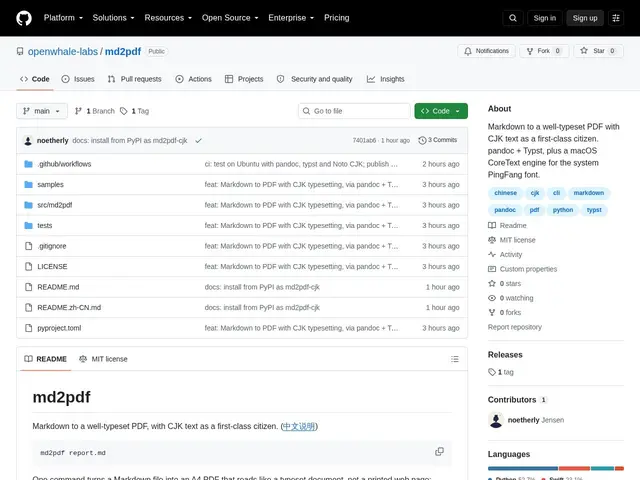640x480 pixels.
Task: Expand the Open Source menu
Action: [x=230, y=18]
